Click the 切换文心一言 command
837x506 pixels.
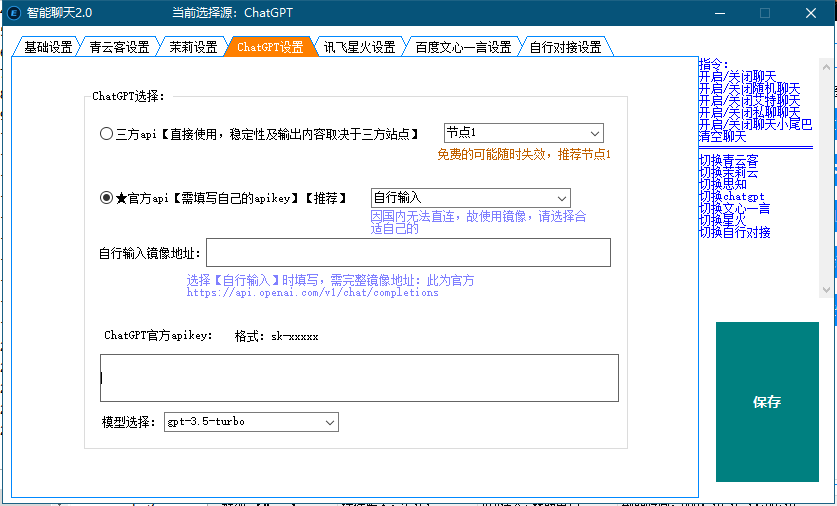coord(735,208)
